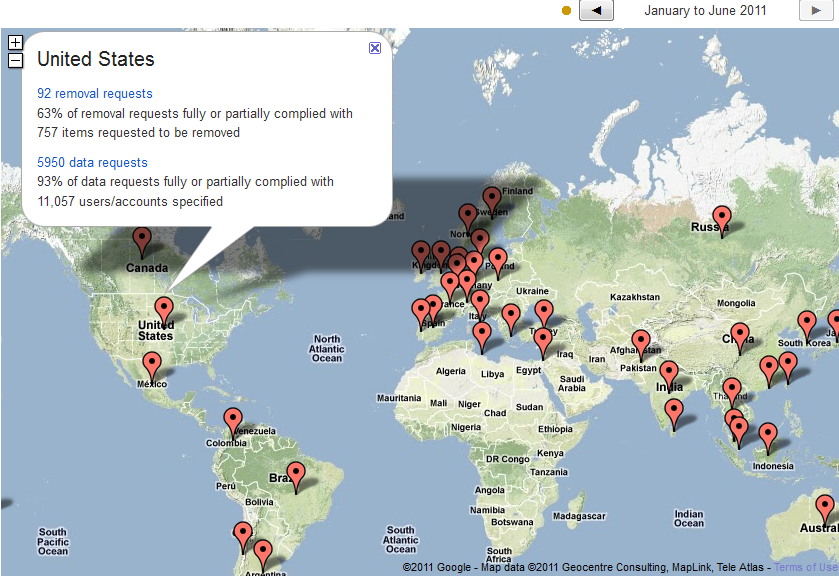Click the Ukraine label on the map
839x576 pixels.
(x=532, y=291)
